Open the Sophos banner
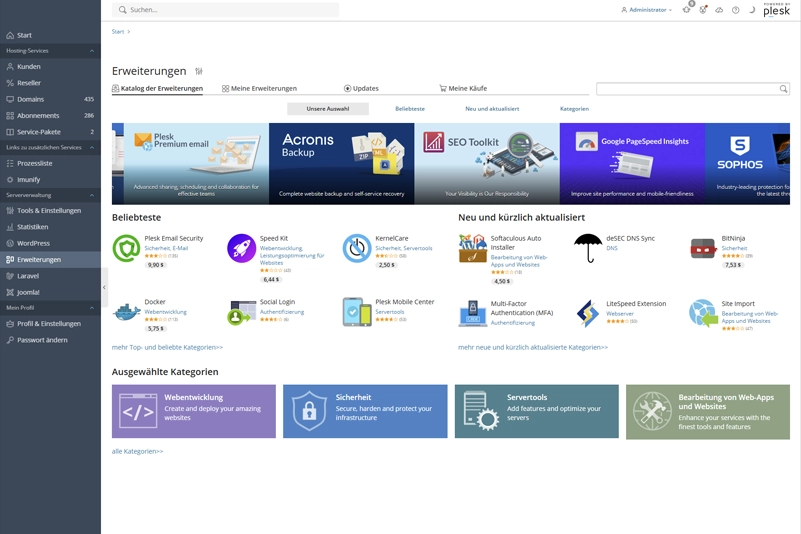Viewport: 801px width, 534px height. (x=747, y=164)
